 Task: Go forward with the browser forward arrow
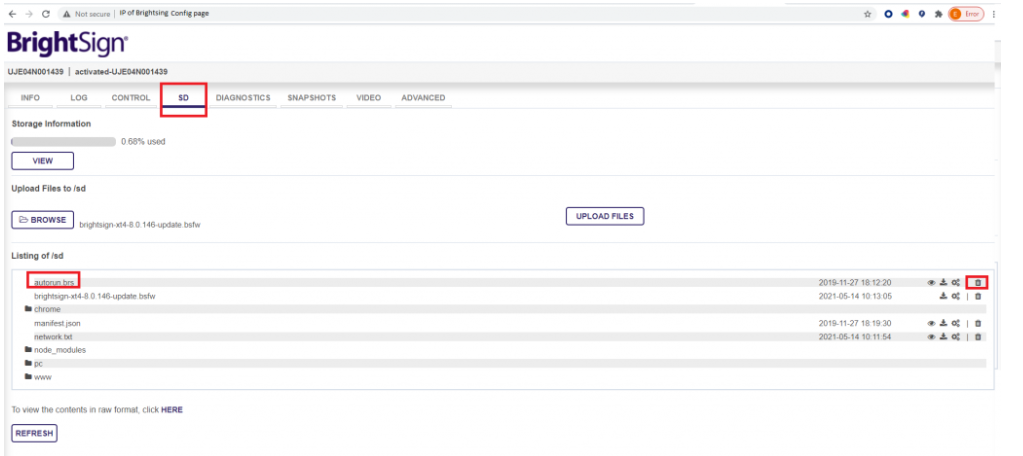pyautogui.click(x=29, y=13)
